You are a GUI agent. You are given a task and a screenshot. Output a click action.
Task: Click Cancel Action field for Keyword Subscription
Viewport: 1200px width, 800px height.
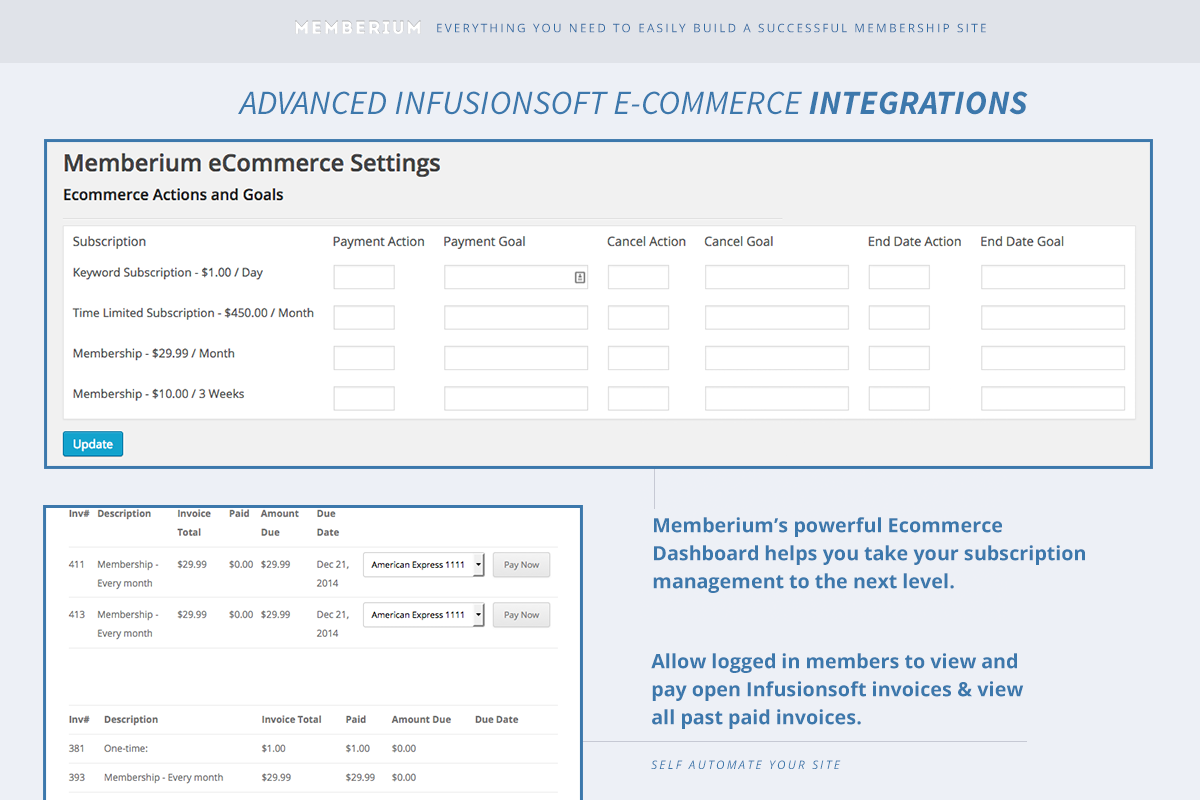coord(638,277)
